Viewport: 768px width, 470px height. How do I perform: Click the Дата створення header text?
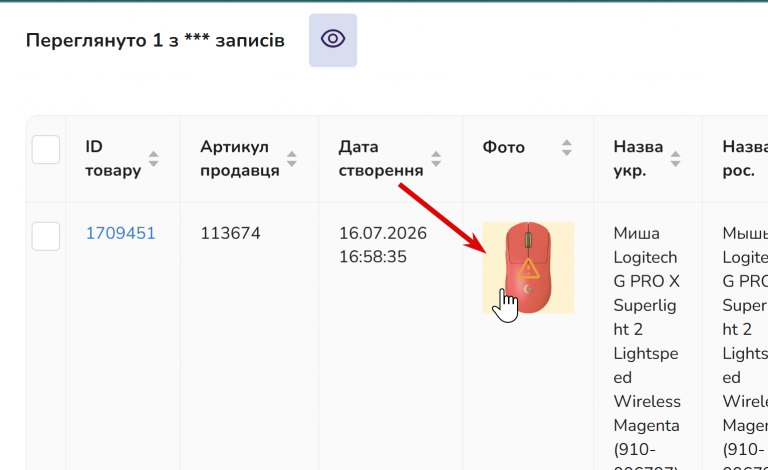click(x=381, y=159)
